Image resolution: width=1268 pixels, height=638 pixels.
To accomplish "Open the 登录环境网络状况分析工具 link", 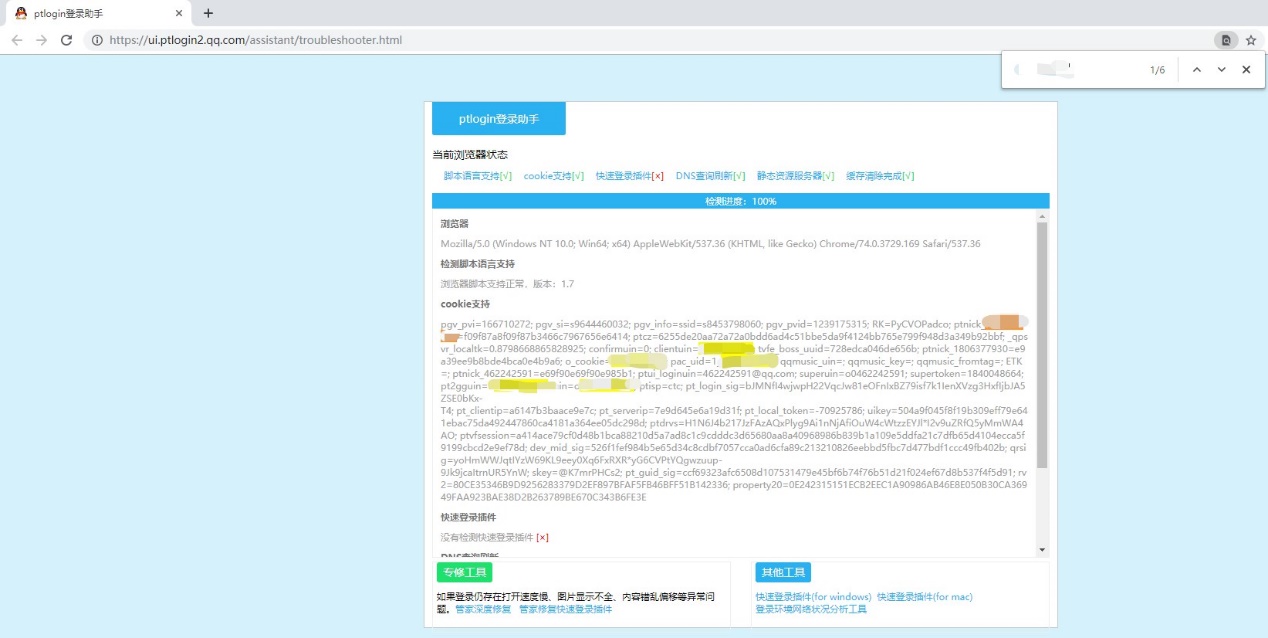I will 811,609.
